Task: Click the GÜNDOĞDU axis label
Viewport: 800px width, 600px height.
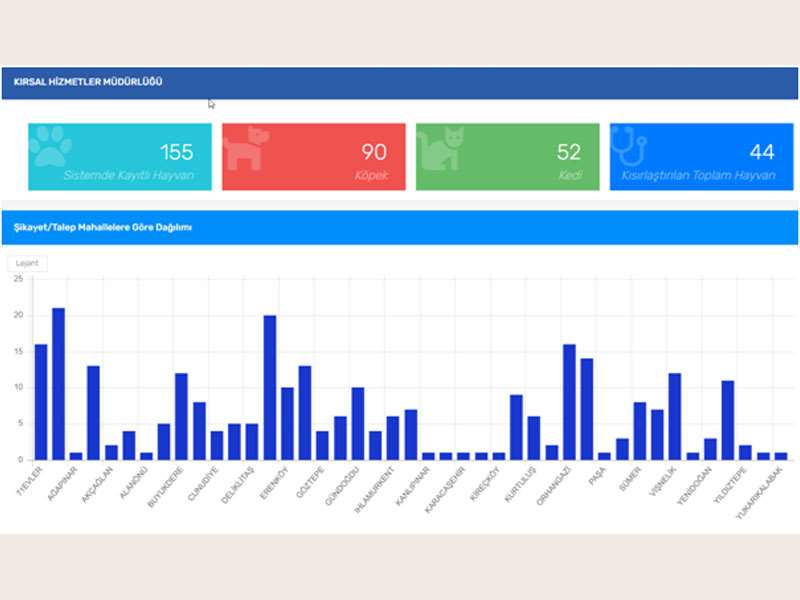Action: coord(342,486)
